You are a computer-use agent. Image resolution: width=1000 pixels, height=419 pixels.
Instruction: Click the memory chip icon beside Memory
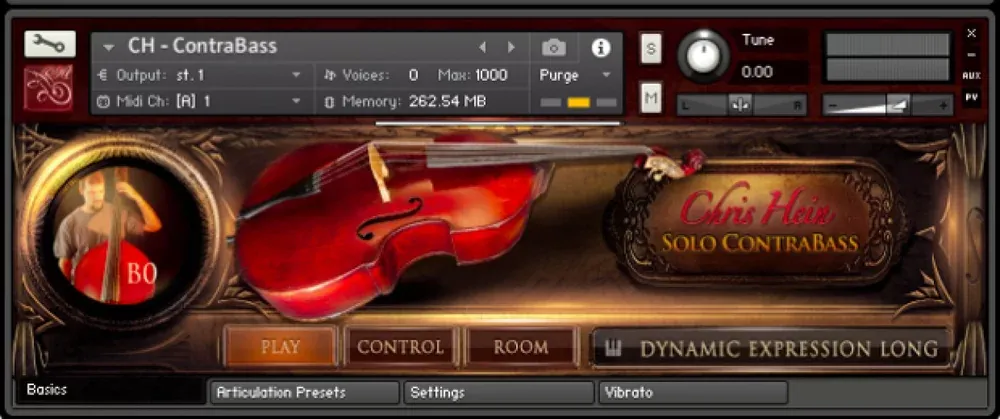click(x=330, y=101)
